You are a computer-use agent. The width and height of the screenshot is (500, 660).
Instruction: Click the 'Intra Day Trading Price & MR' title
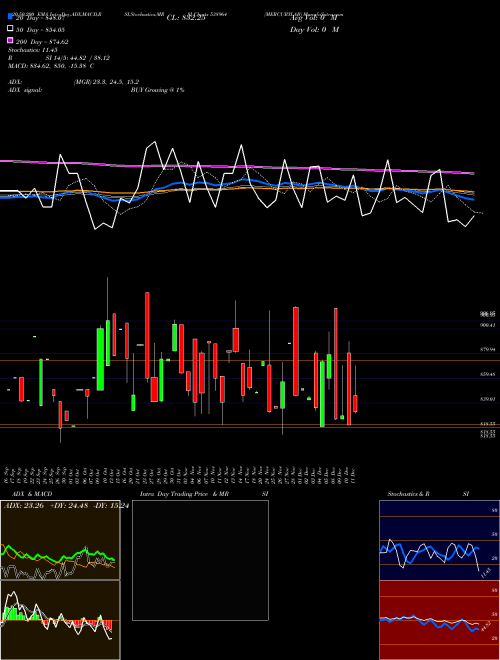click(x=184, y=494)
